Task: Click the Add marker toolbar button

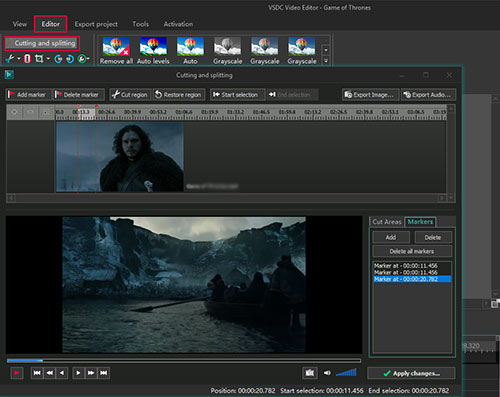Action: [29, 95]
